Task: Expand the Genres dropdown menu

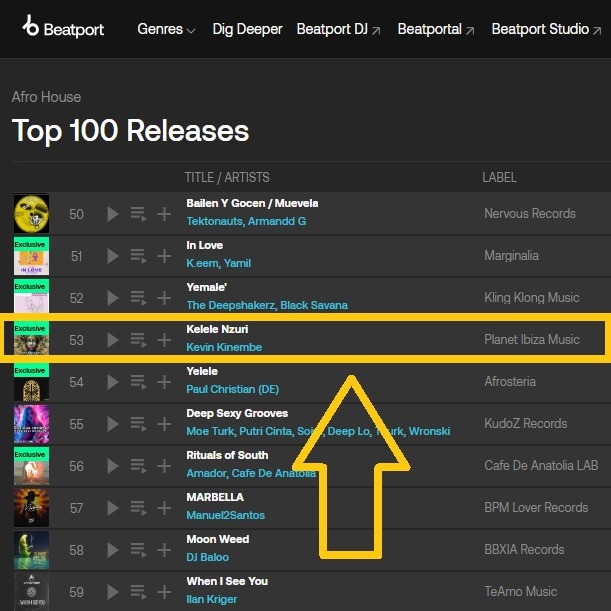Action: click(166, 29)
